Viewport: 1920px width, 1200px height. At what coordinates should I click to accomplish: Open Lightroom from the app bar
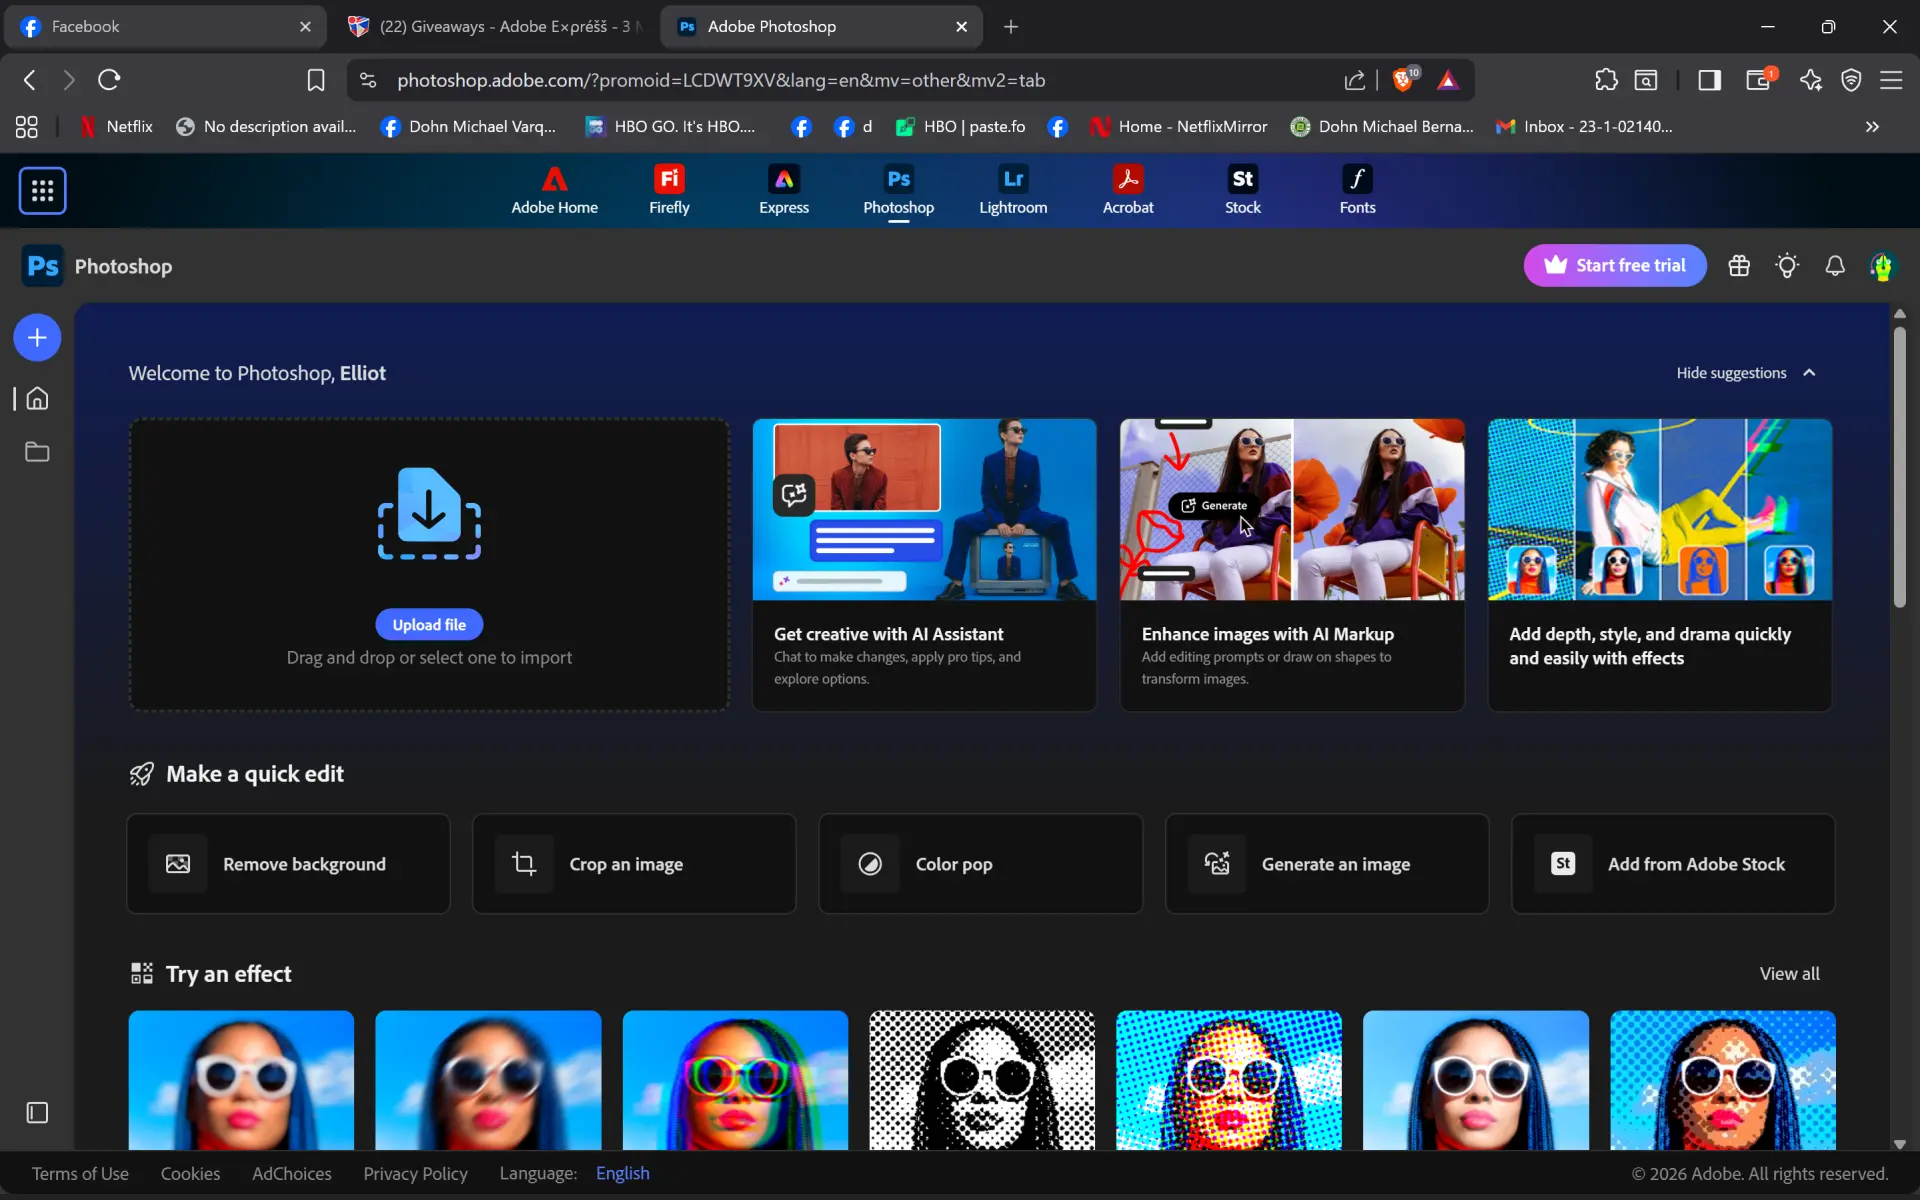1013,190
